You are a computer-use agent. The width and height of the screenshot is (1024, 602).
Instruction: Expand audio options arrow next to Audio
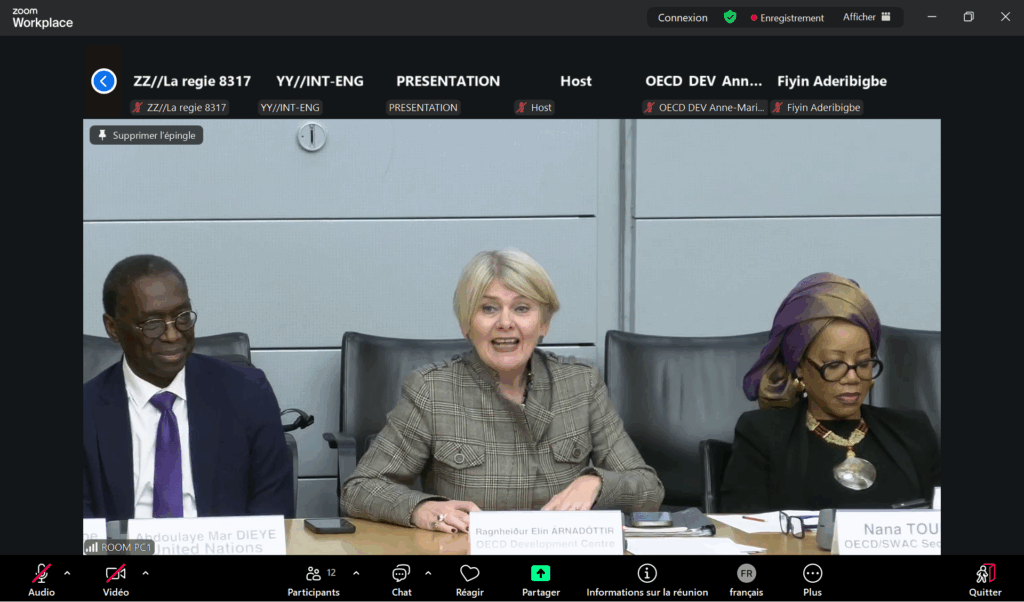67,573
